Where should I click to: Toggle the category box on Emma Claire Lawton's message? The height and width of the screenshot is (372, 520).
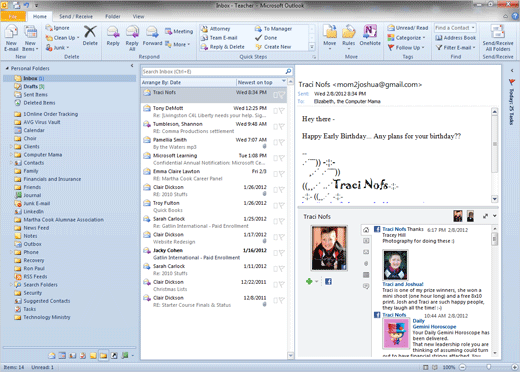click(276, 174)
